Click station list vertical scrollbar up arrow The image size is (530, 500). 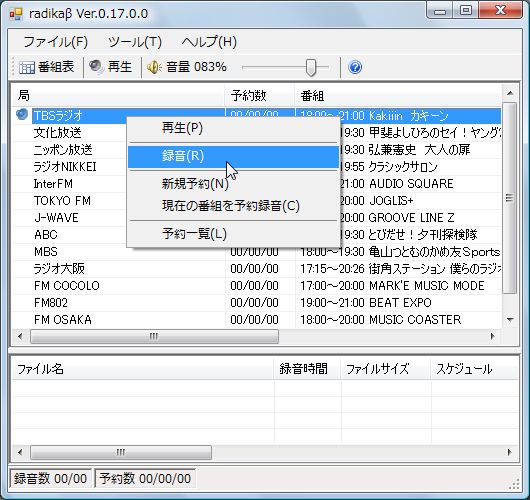(x=510, y=93)
